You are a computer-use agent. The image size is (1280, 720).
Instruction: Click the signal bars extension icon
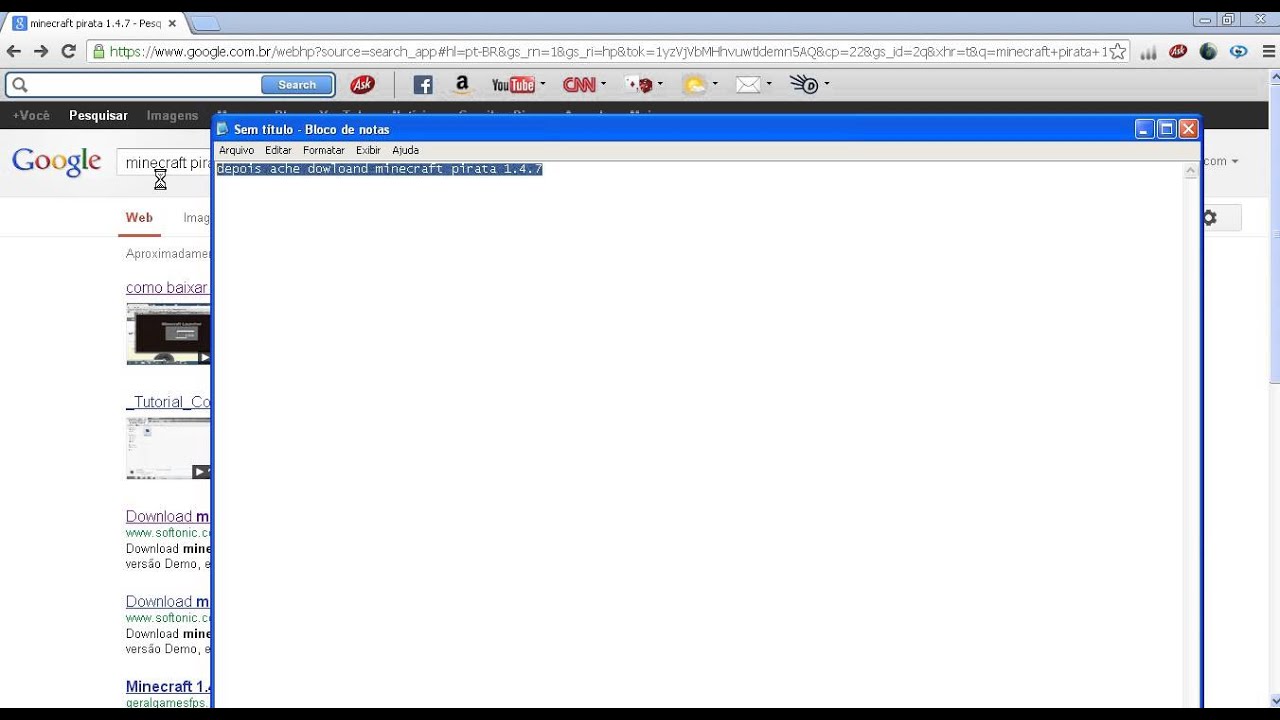(x=1149, y=52)
